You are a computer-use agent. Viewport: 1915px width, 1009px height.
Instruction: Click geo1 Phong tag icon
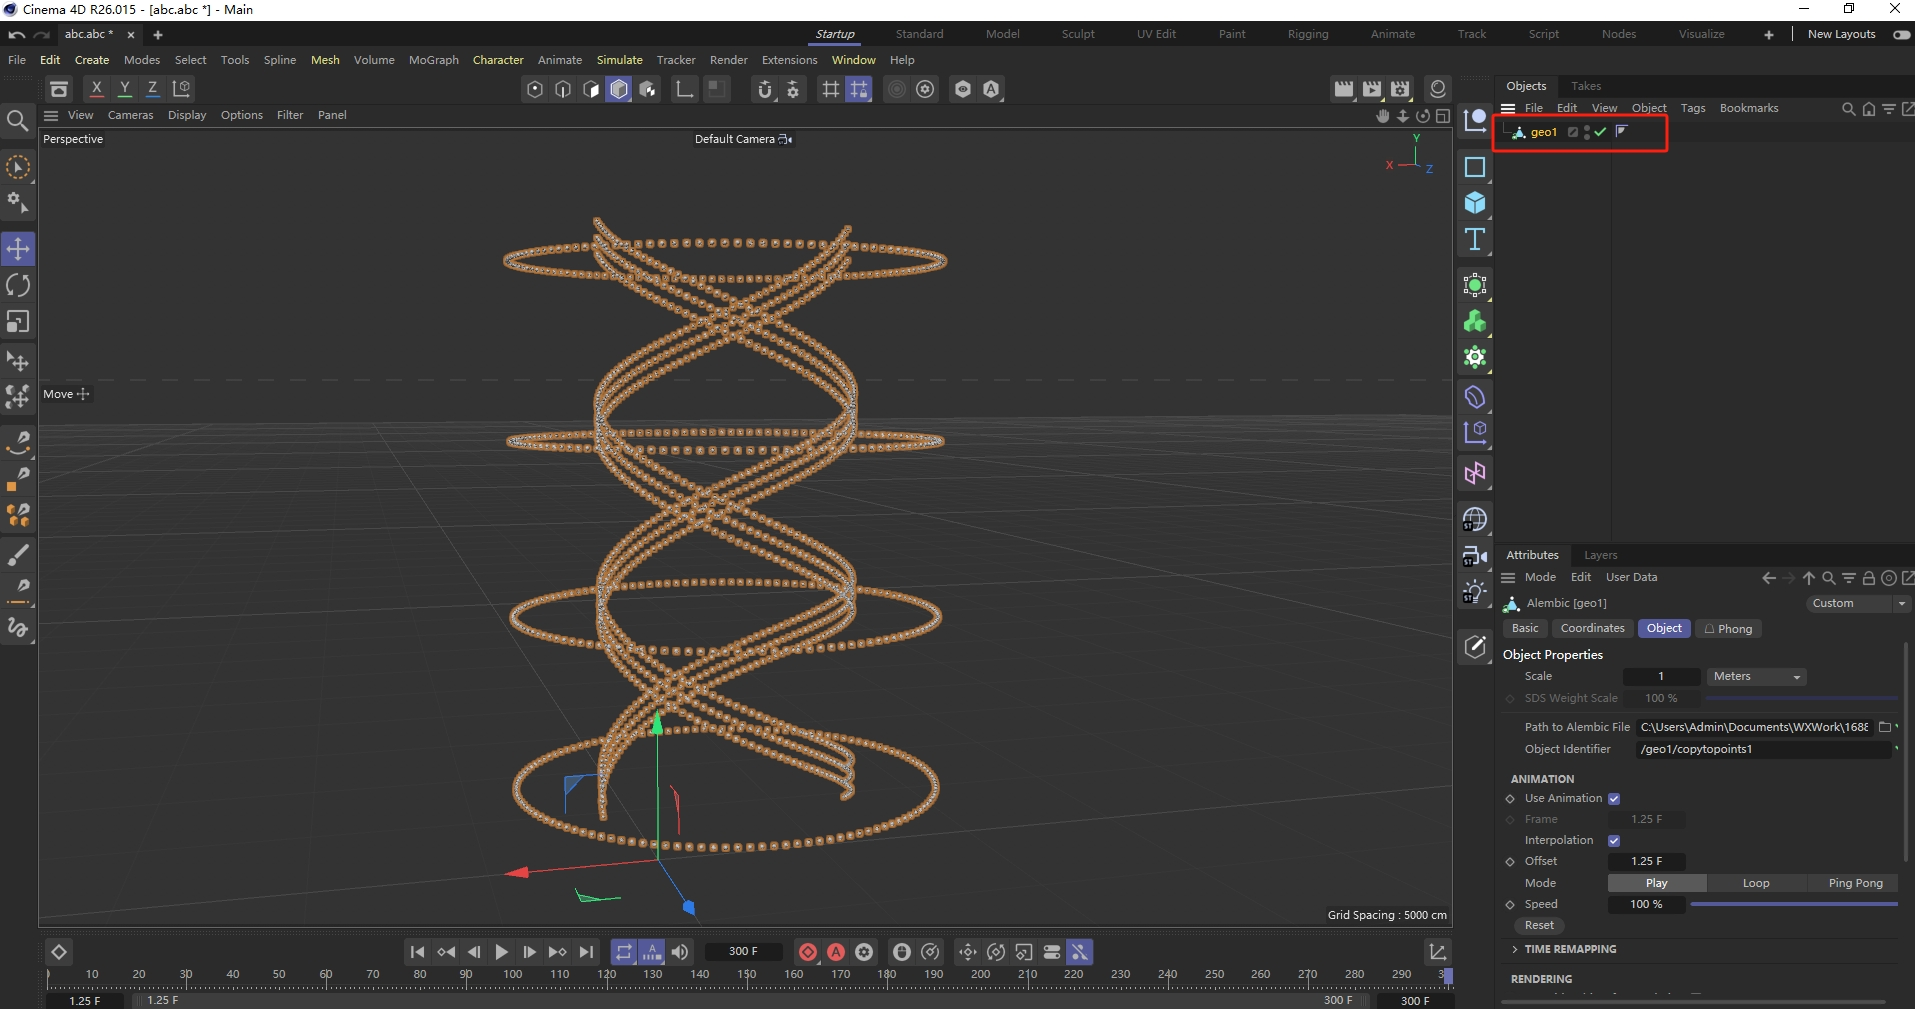coord(1622,131)
